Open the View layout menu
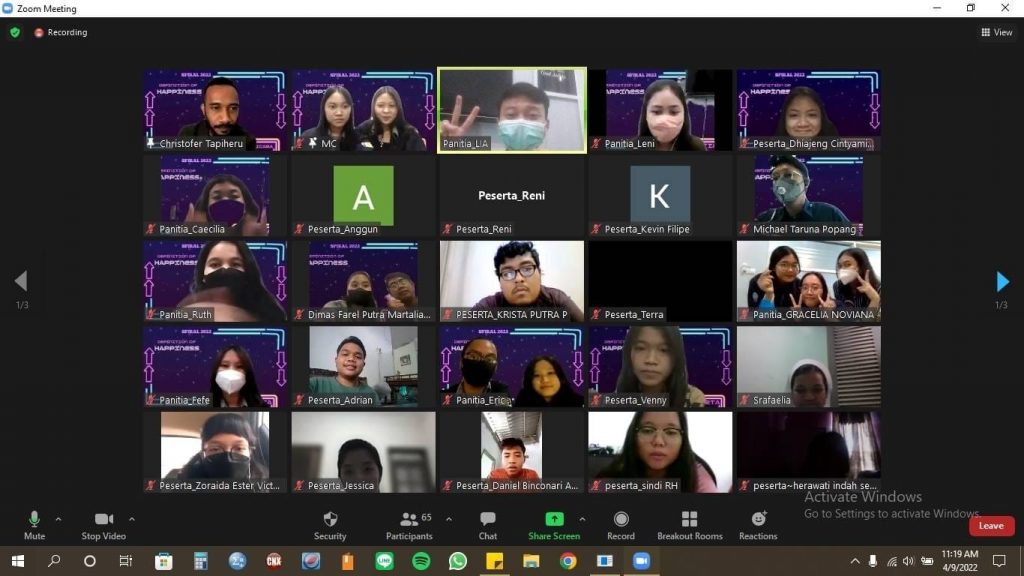Screen dimensions: 1024x576 (x=997, y=32)
